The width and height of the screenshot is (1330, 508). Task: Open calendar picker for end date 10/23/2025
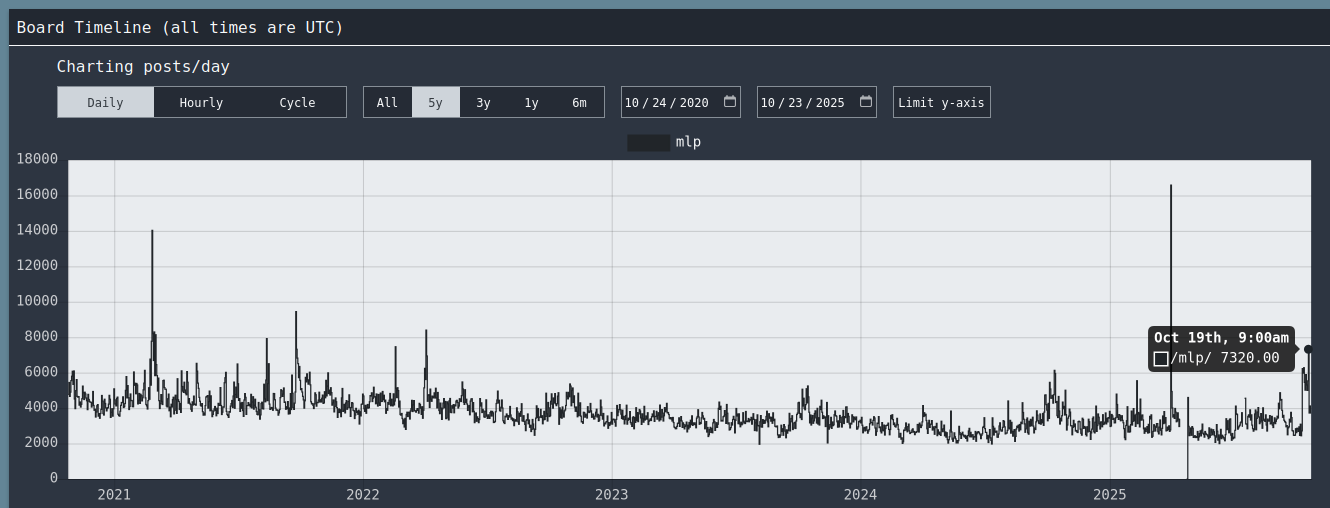pyautogui.click(x=866, y=101)
